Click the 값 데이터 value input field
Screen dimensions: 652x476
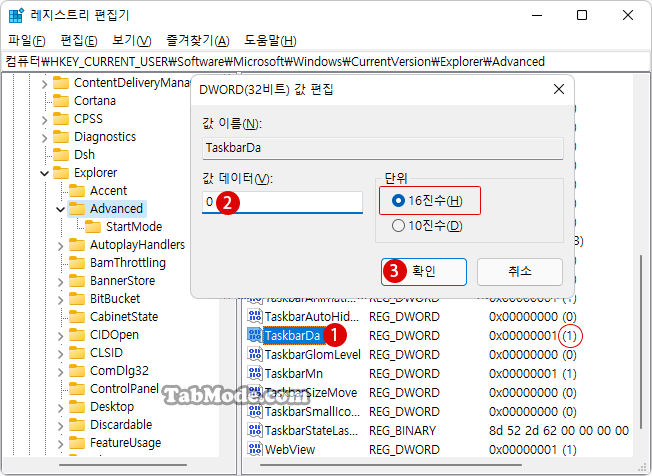[282, 202]
